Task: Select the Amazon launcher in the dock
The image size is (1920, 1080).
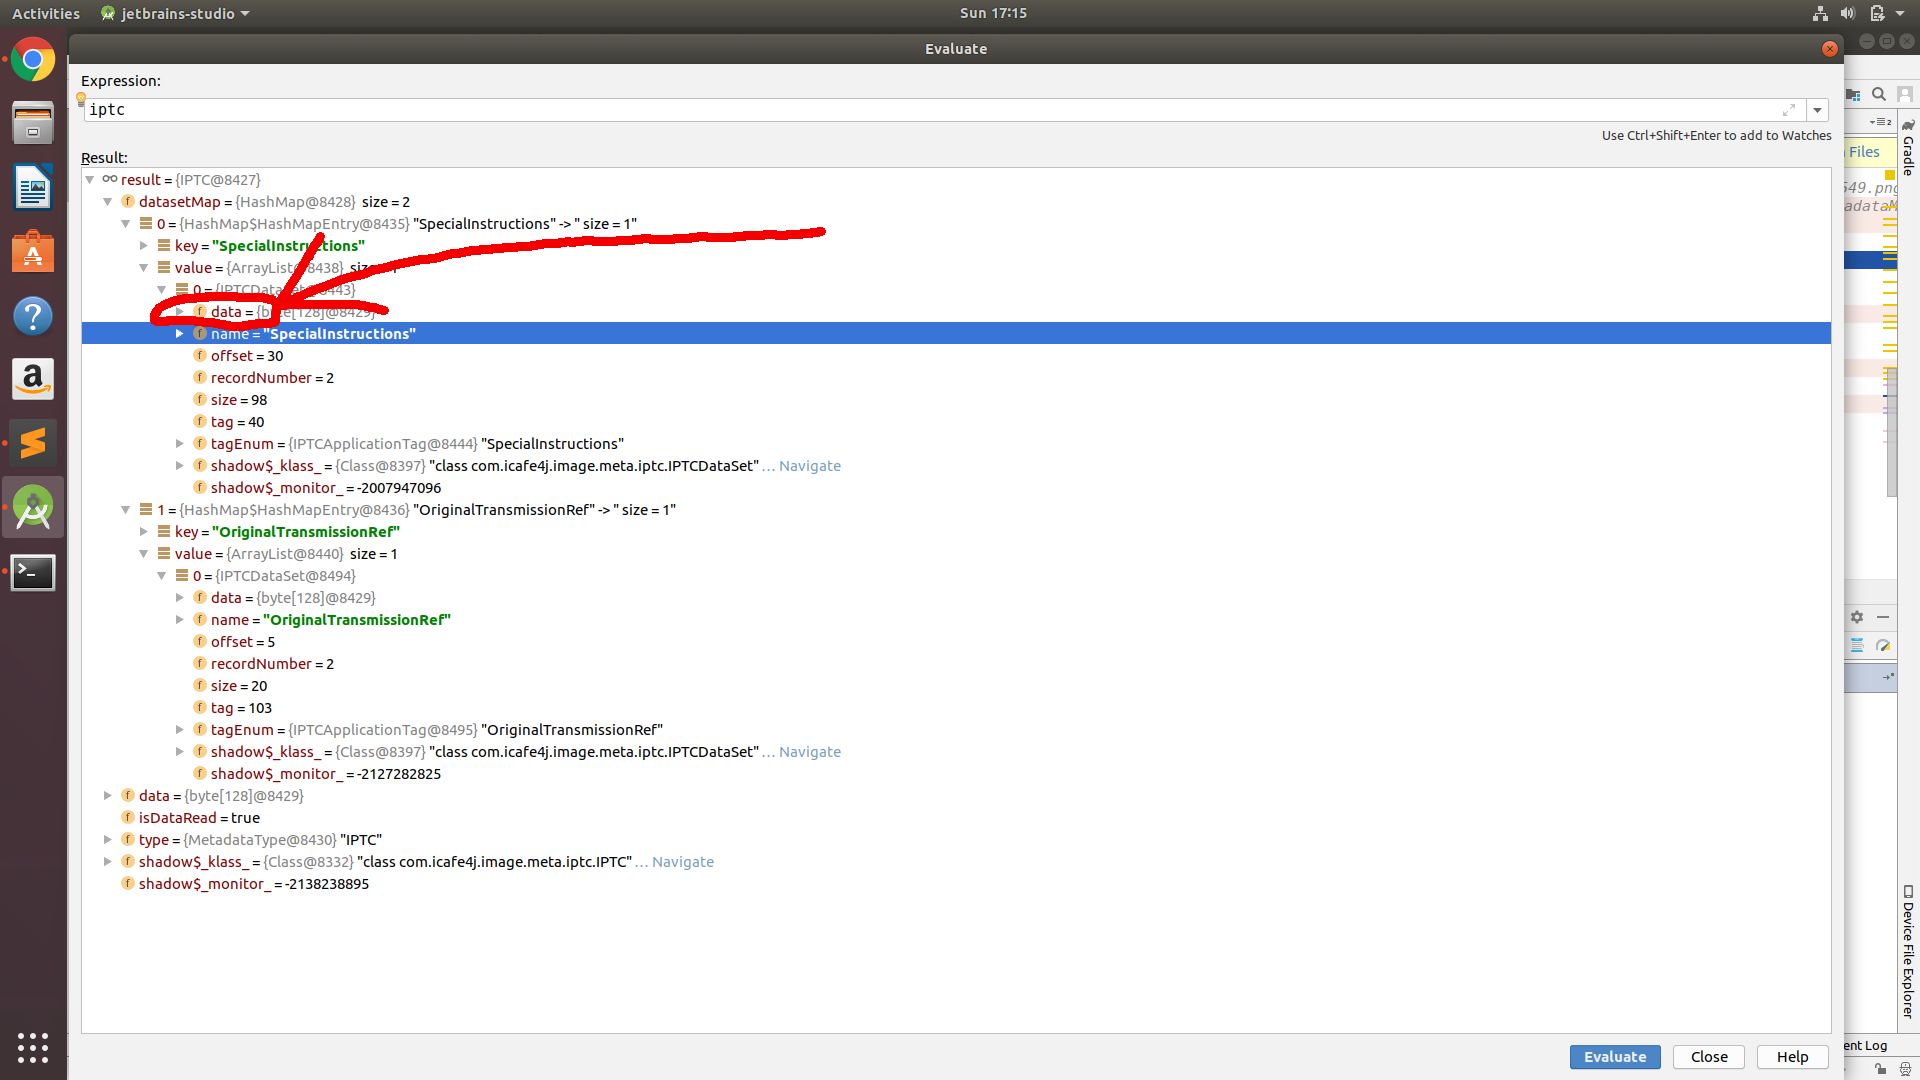Action: click(x=33, y=379)
